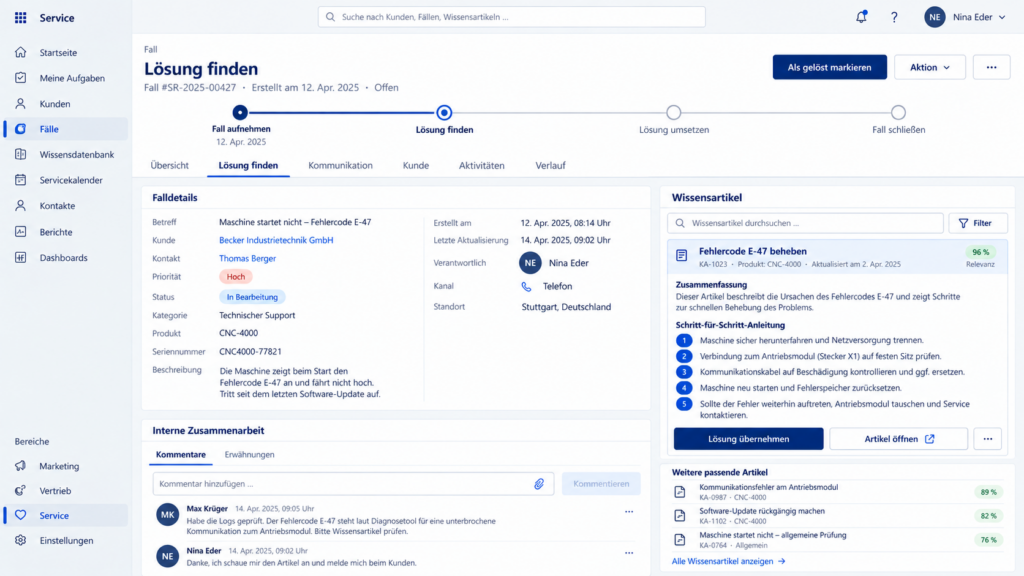This screenshot has width=1024, height=576.
Task: Expand the Nina Eder account menu
Action: point(1002,18)
